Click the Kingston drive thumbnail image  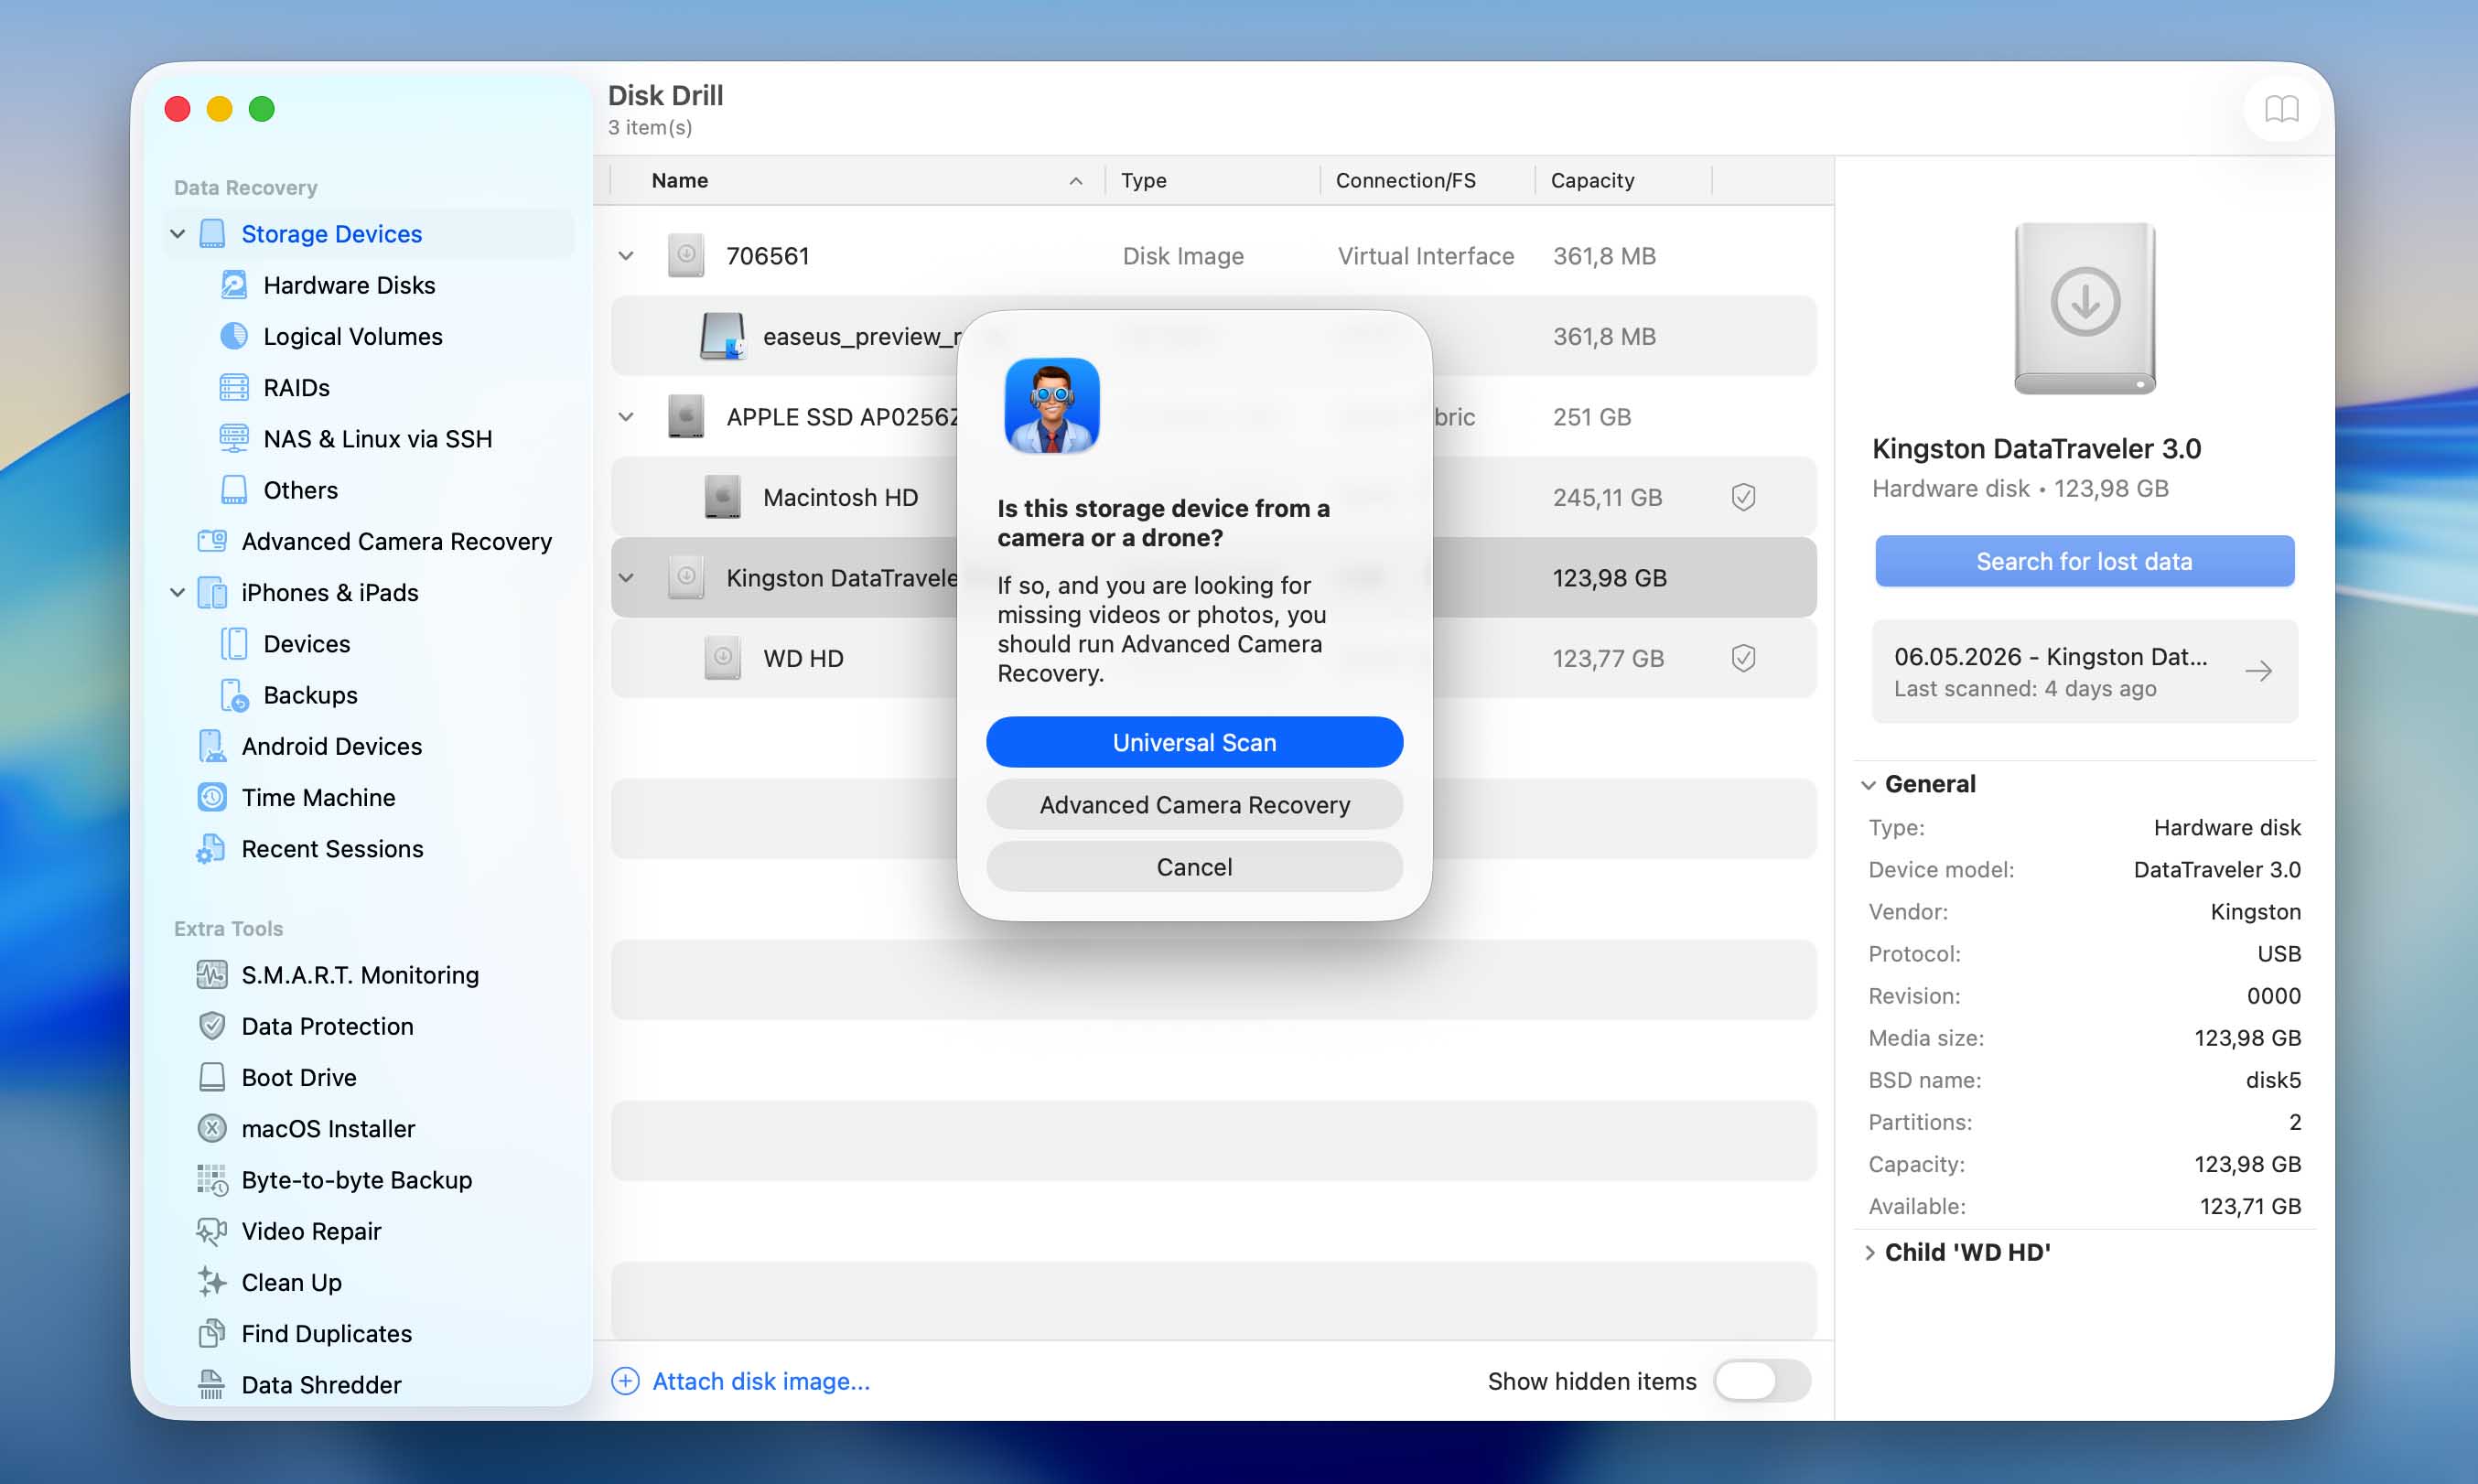(2084, 309)
